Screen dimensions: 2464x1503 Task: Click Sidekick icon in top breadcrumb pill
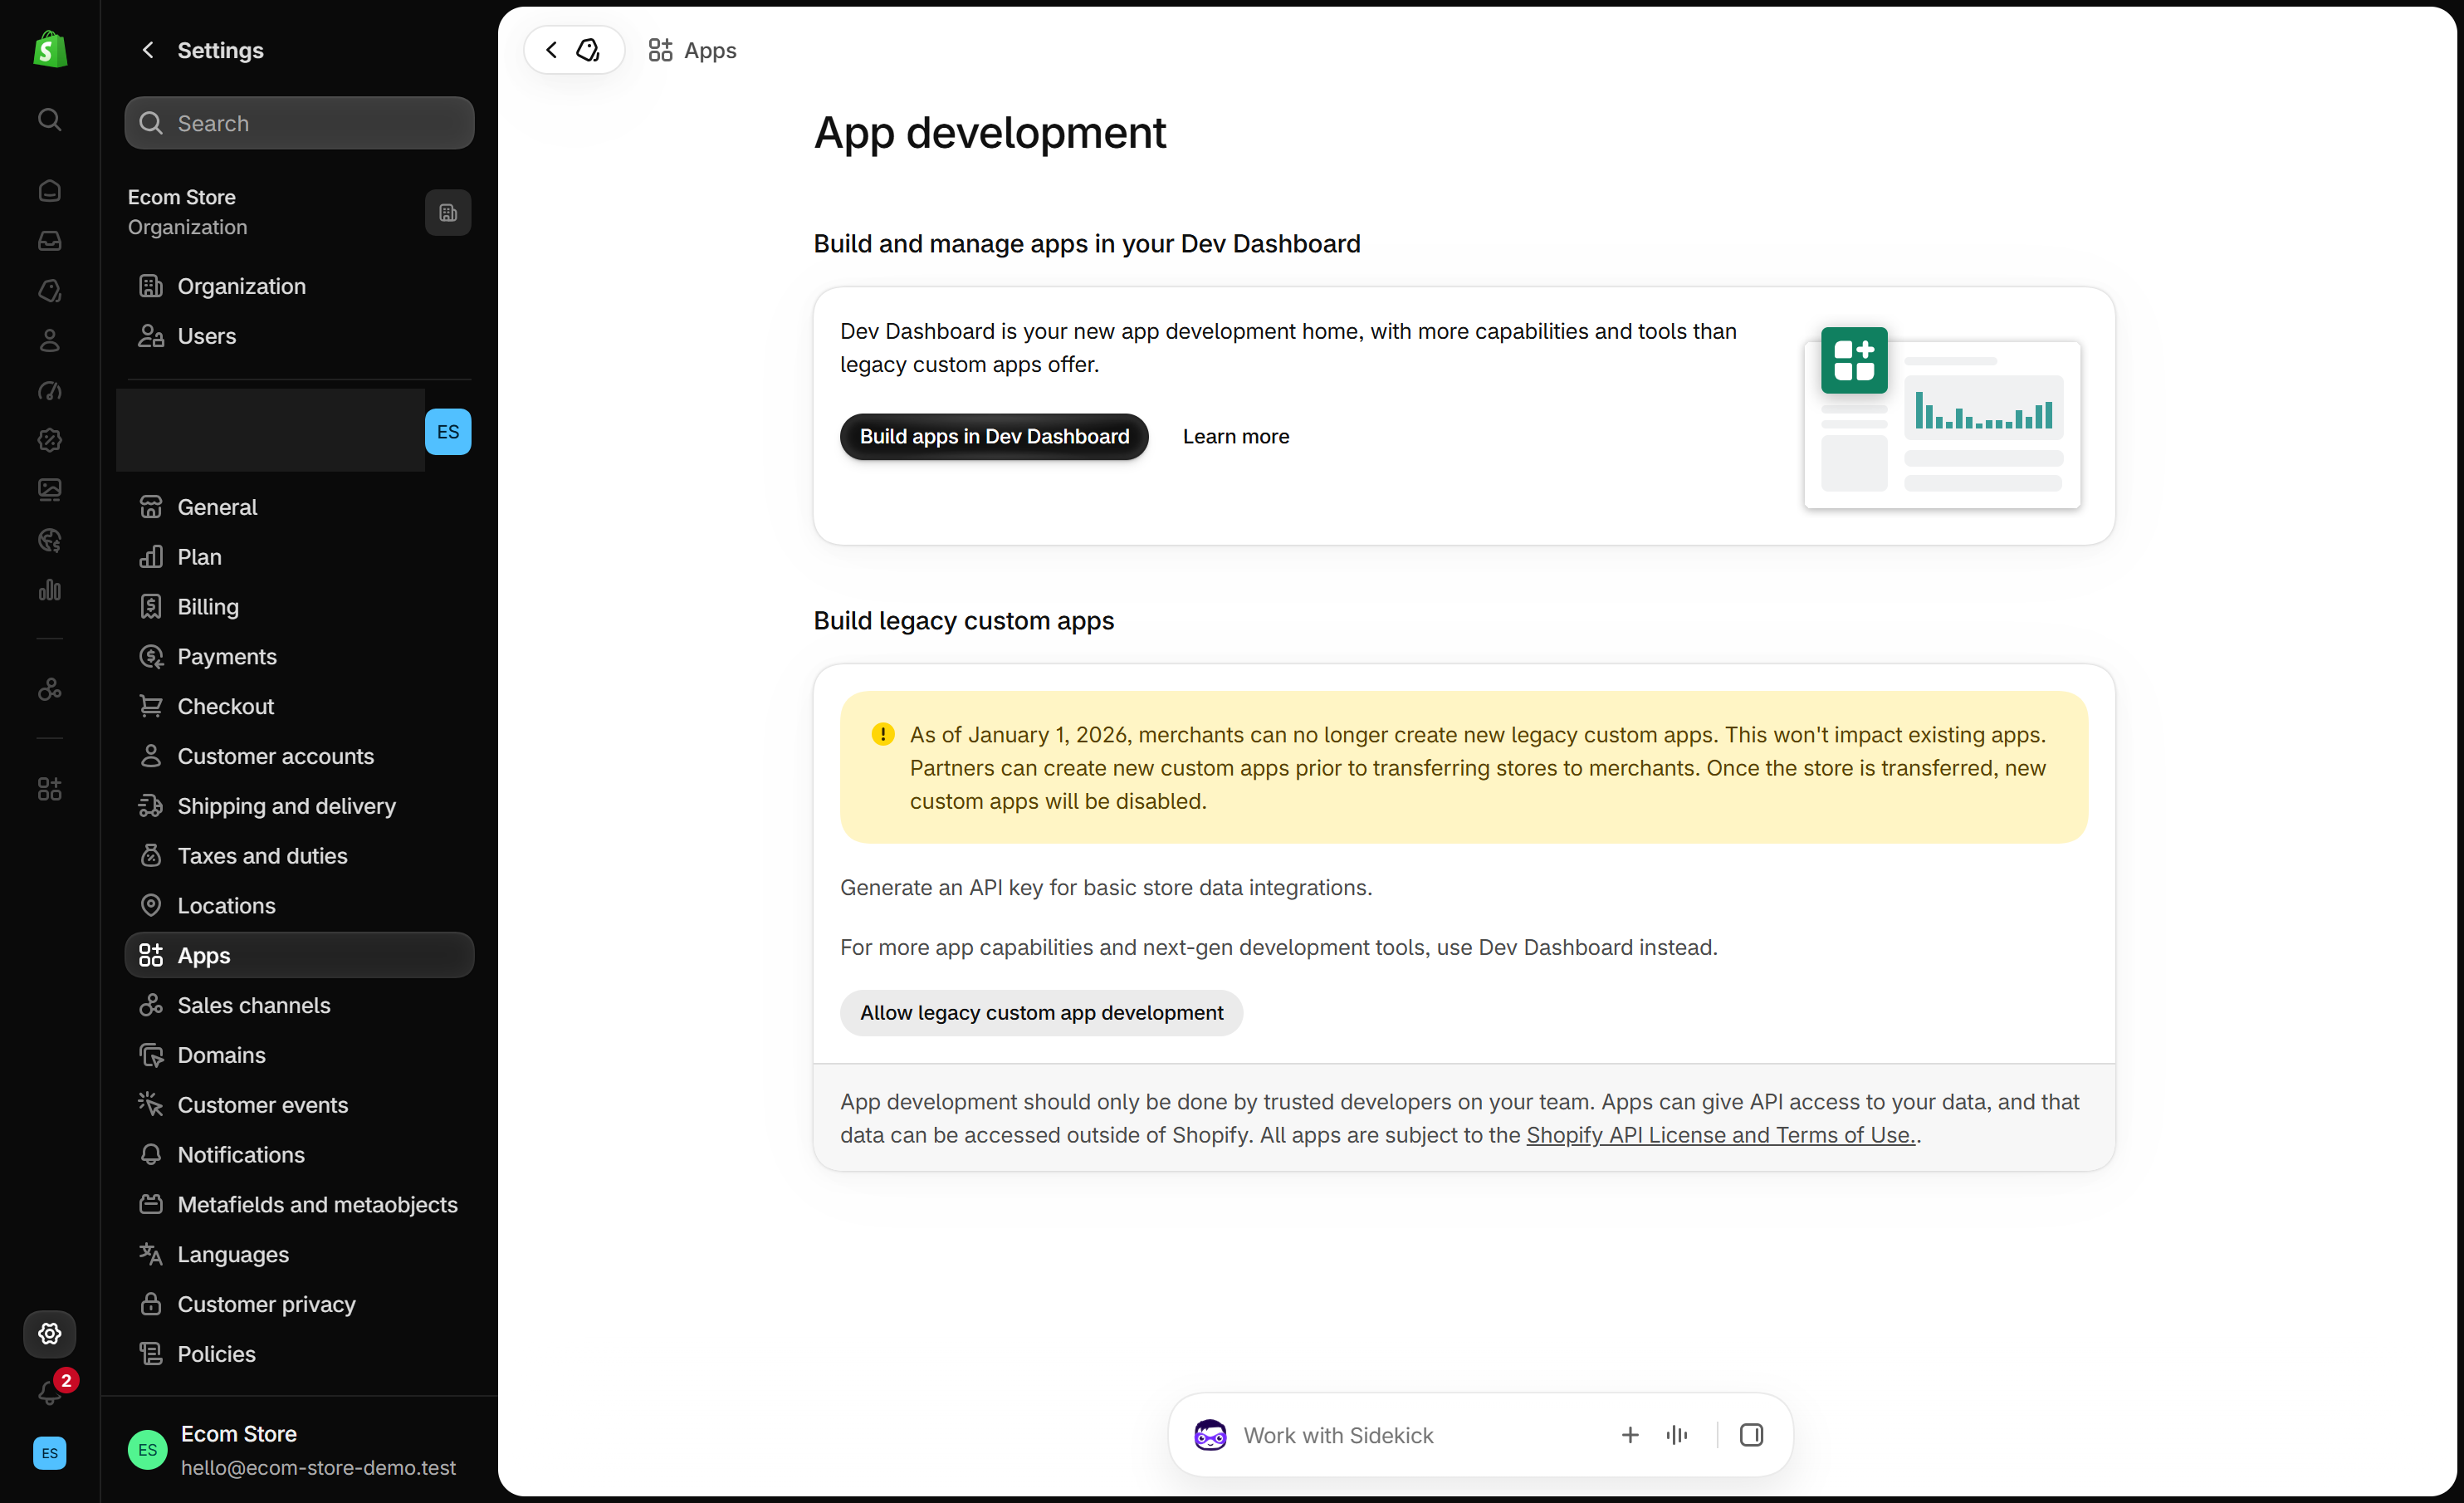coord(588,50)
